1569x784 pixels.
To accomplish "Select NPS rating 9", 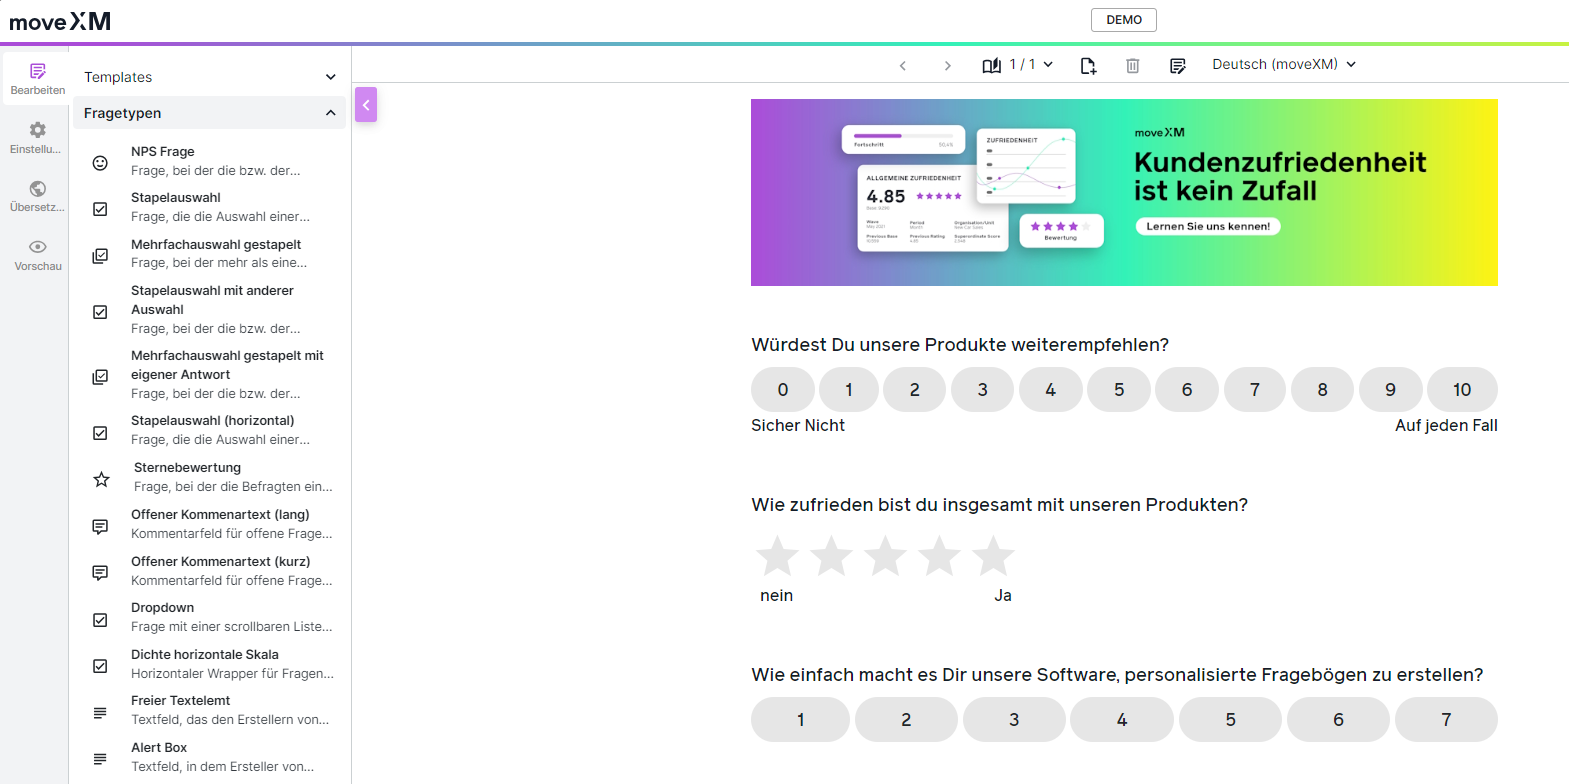I will click(x=1391, y=390).
